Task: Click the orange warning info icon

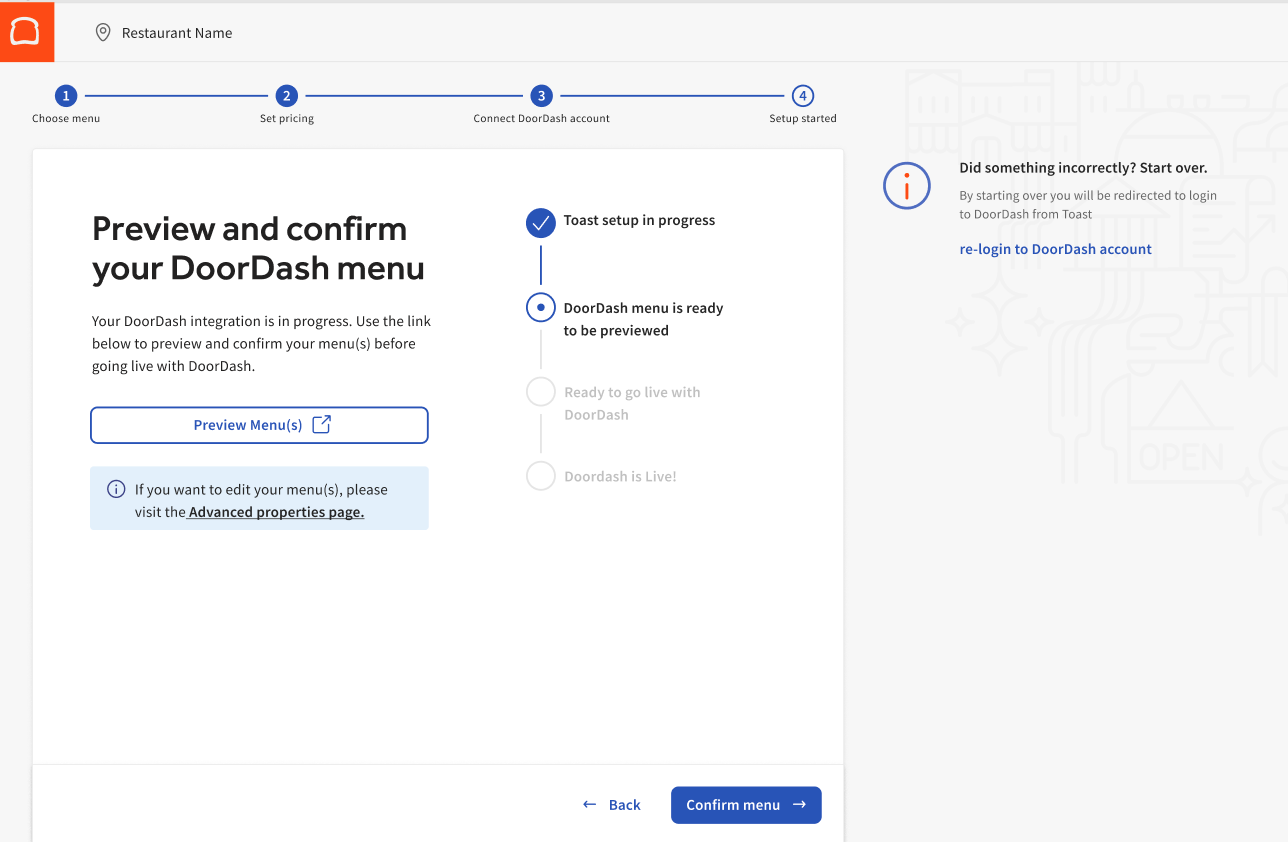Action: pos(906,185)
